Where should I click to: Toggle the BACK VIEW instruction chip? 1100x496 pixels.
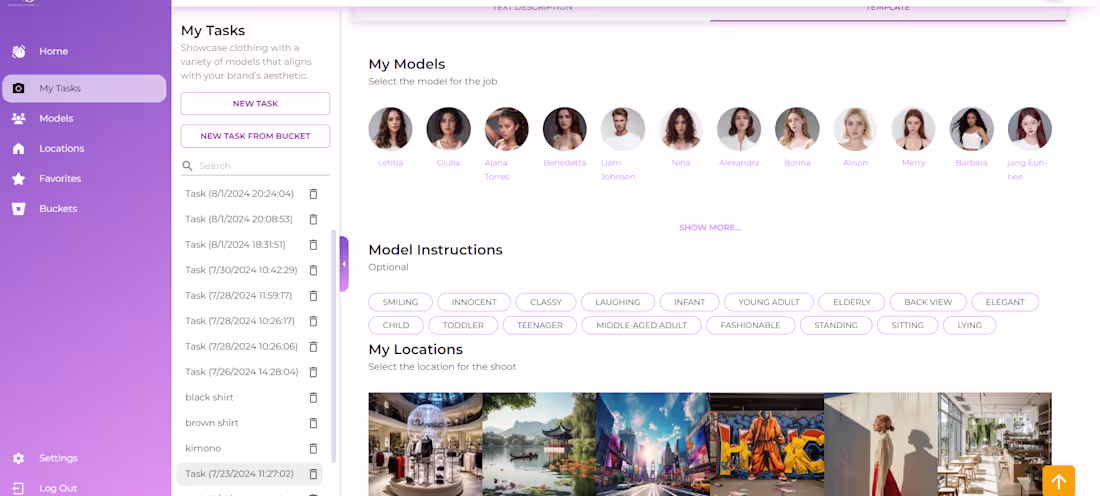pos(928,302)
